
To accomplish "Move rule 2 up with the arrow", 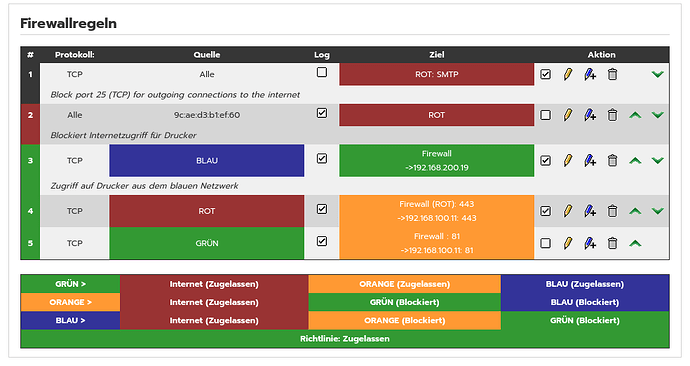I will click(635, 115).
